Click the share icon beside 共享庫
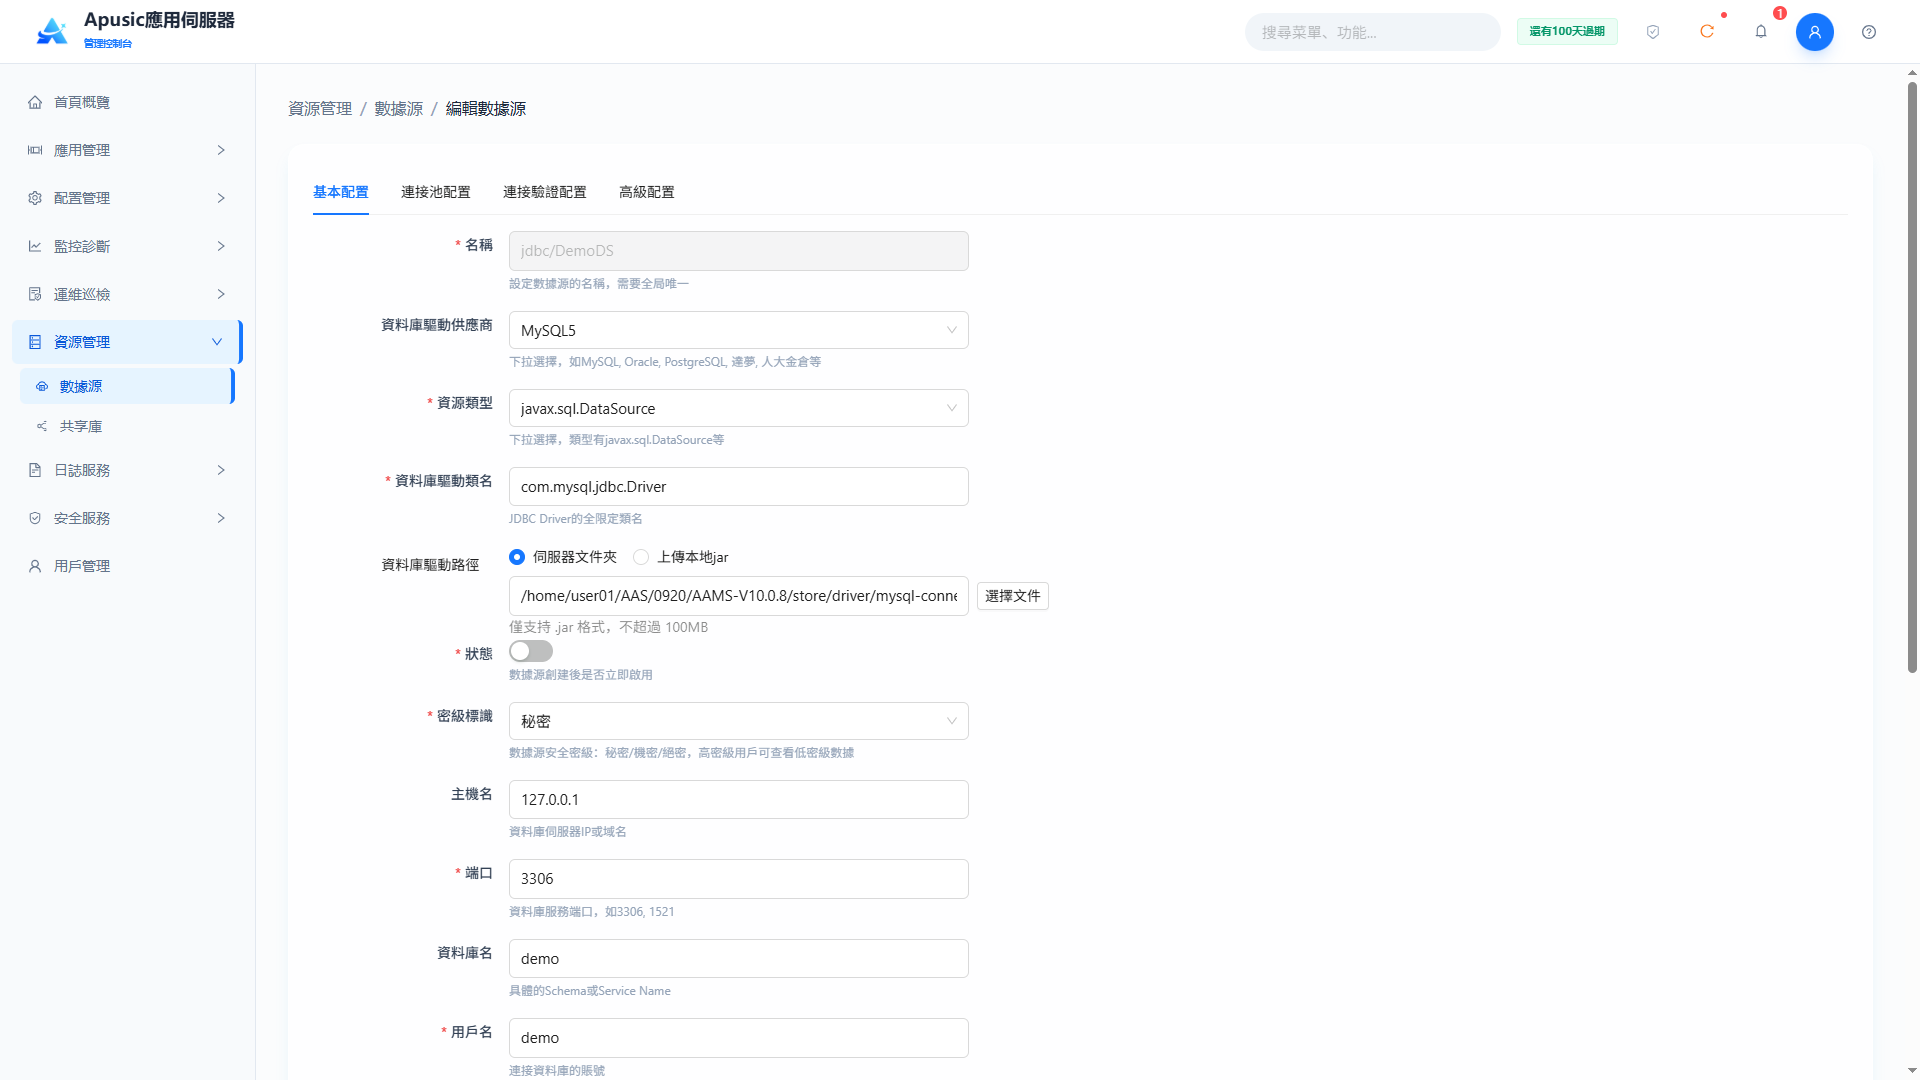Viewport: 1920px width, 1080px height. pos(42,426)
